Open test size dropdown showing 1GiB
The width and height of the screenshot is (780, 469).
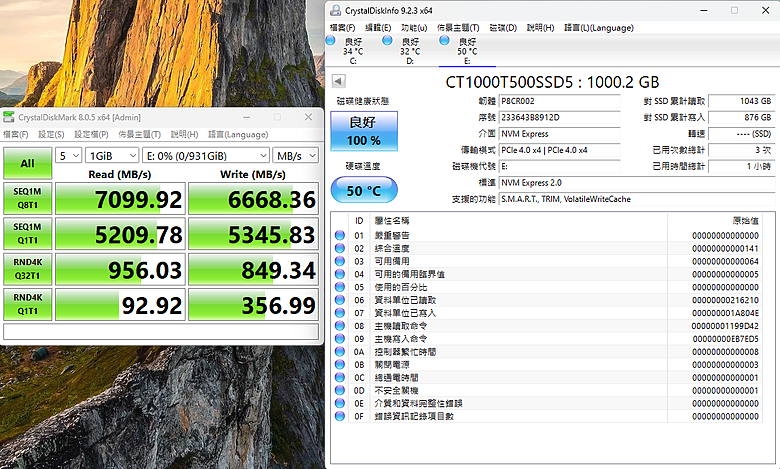[112, 156]
